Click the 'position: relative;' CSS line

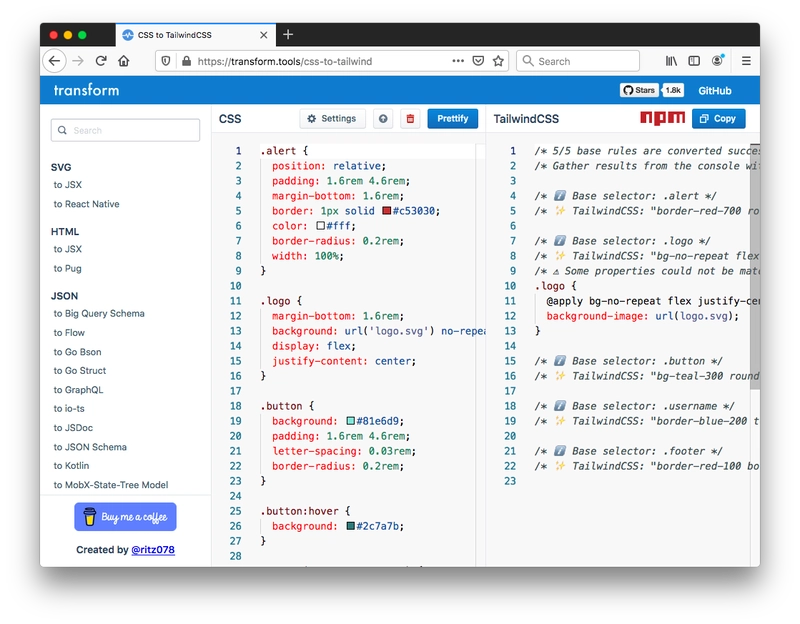(329, 166)
